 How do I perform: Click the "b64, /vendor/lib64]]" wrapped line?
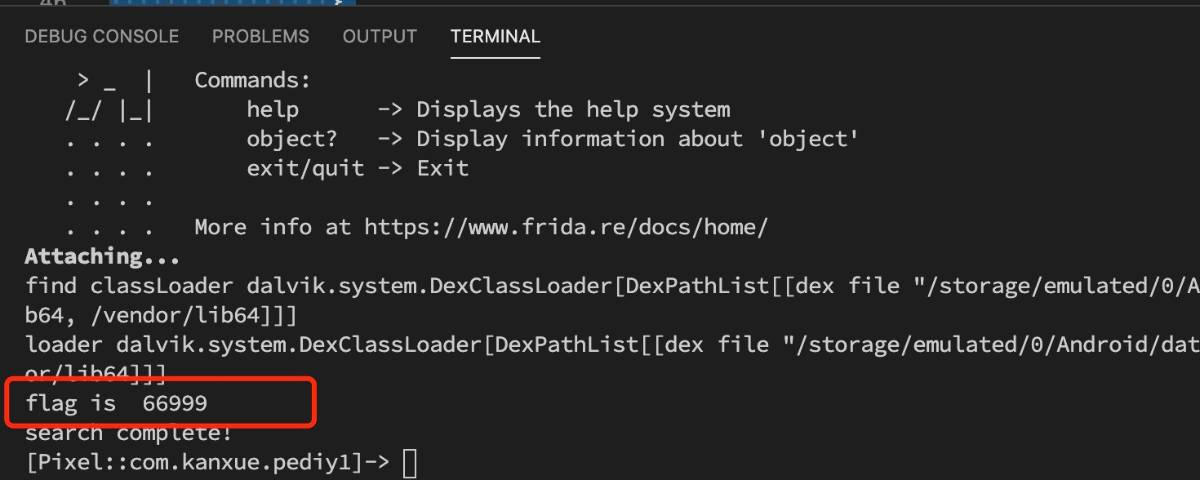click(x=161, y=316)
